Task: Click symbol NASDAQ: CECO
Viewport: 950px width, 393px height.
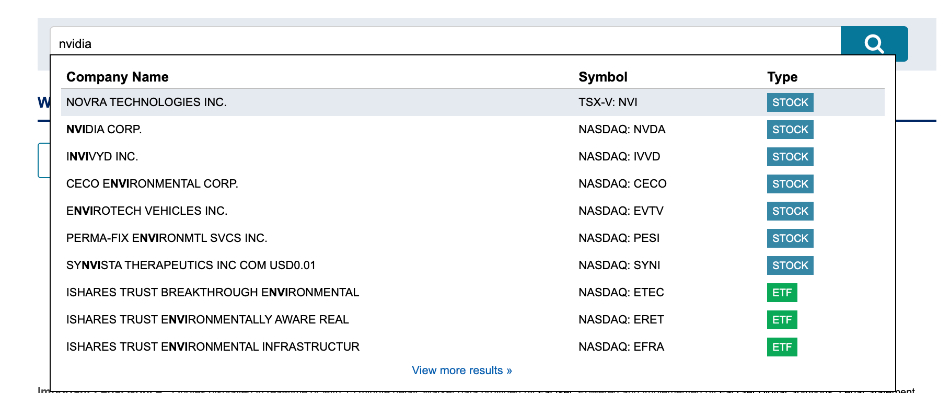Action: (622, 184)
